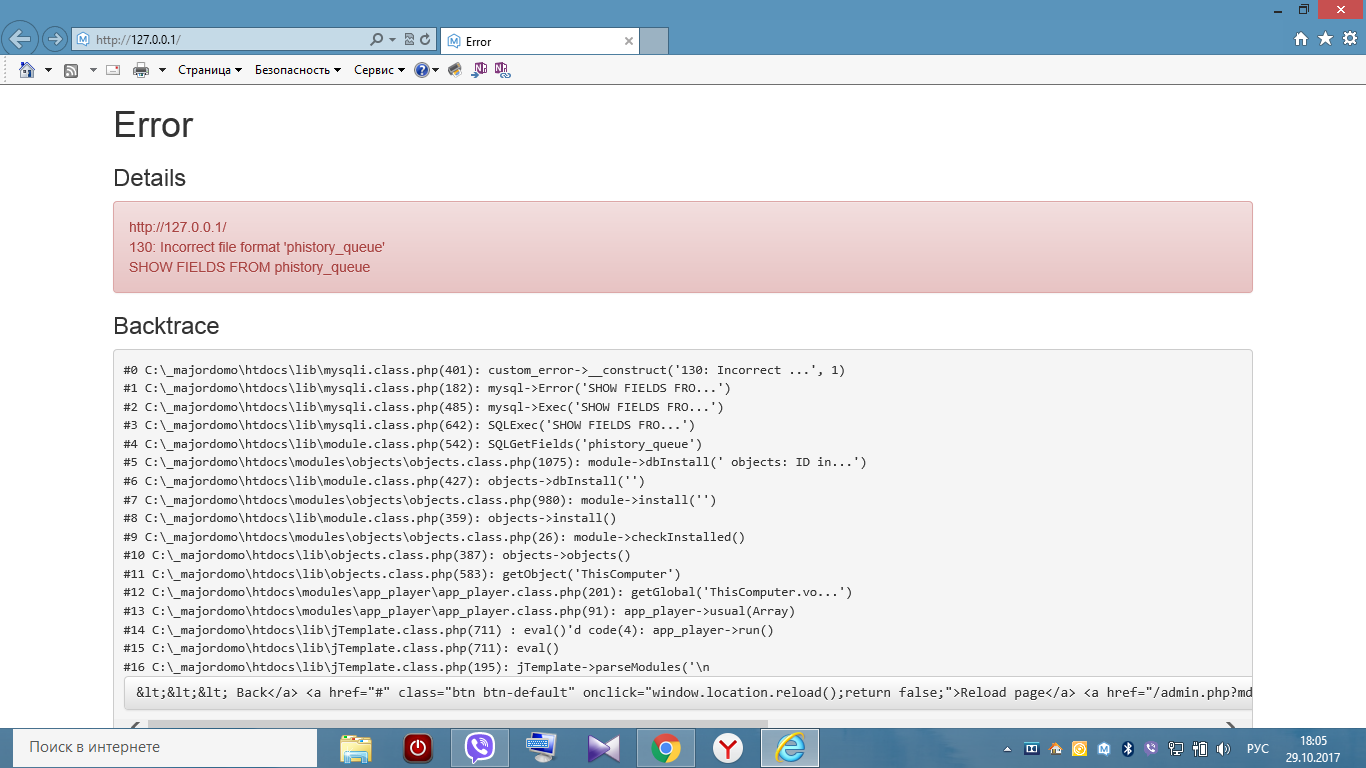The height and width of the screenshot is (768, 1366).
Task: Select the Error tab
Action: pos(539,41)
